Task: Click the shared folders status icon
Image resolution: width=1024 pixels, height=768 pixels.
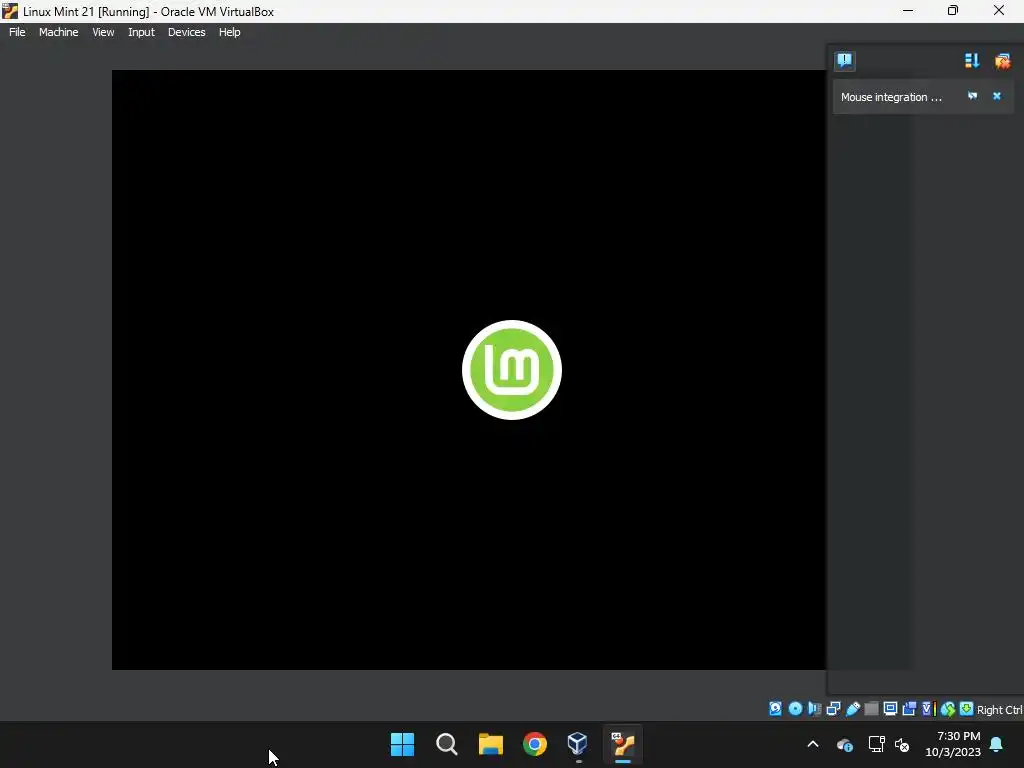Action: tap(871, 709)
